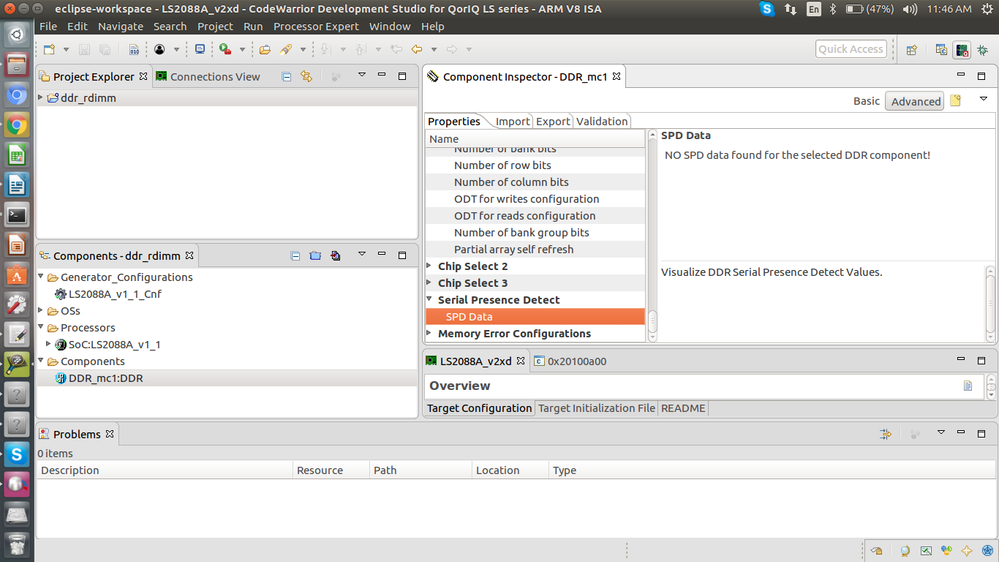Click the Name column header in Properties

[x=535, y=139]
